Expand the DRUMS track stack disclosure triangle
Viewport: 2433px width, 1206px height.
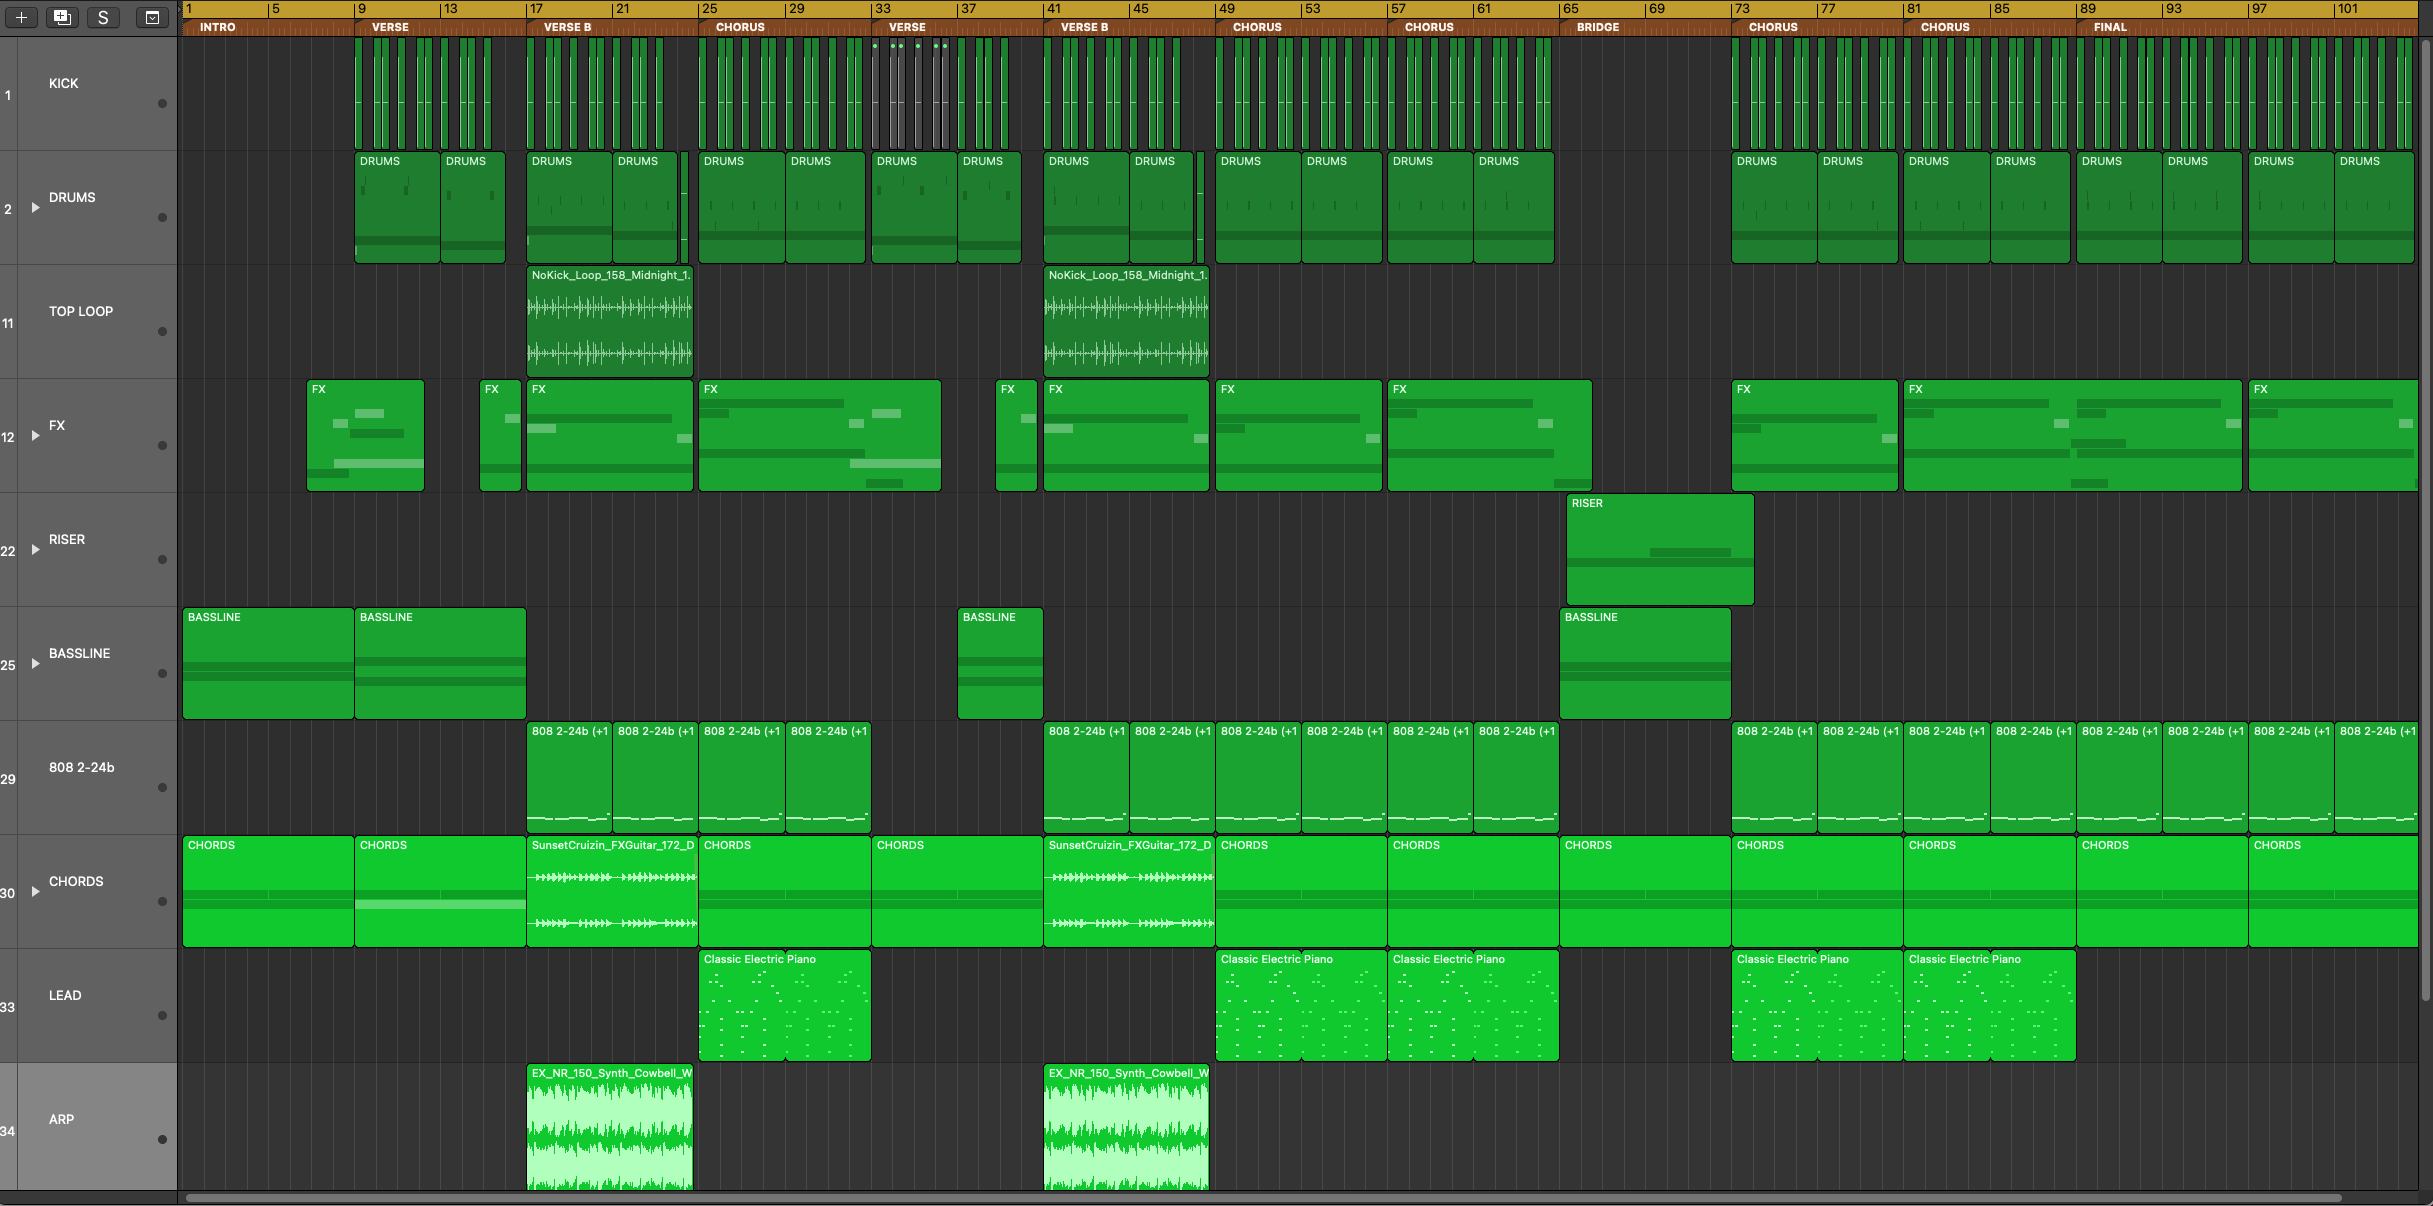35,208
